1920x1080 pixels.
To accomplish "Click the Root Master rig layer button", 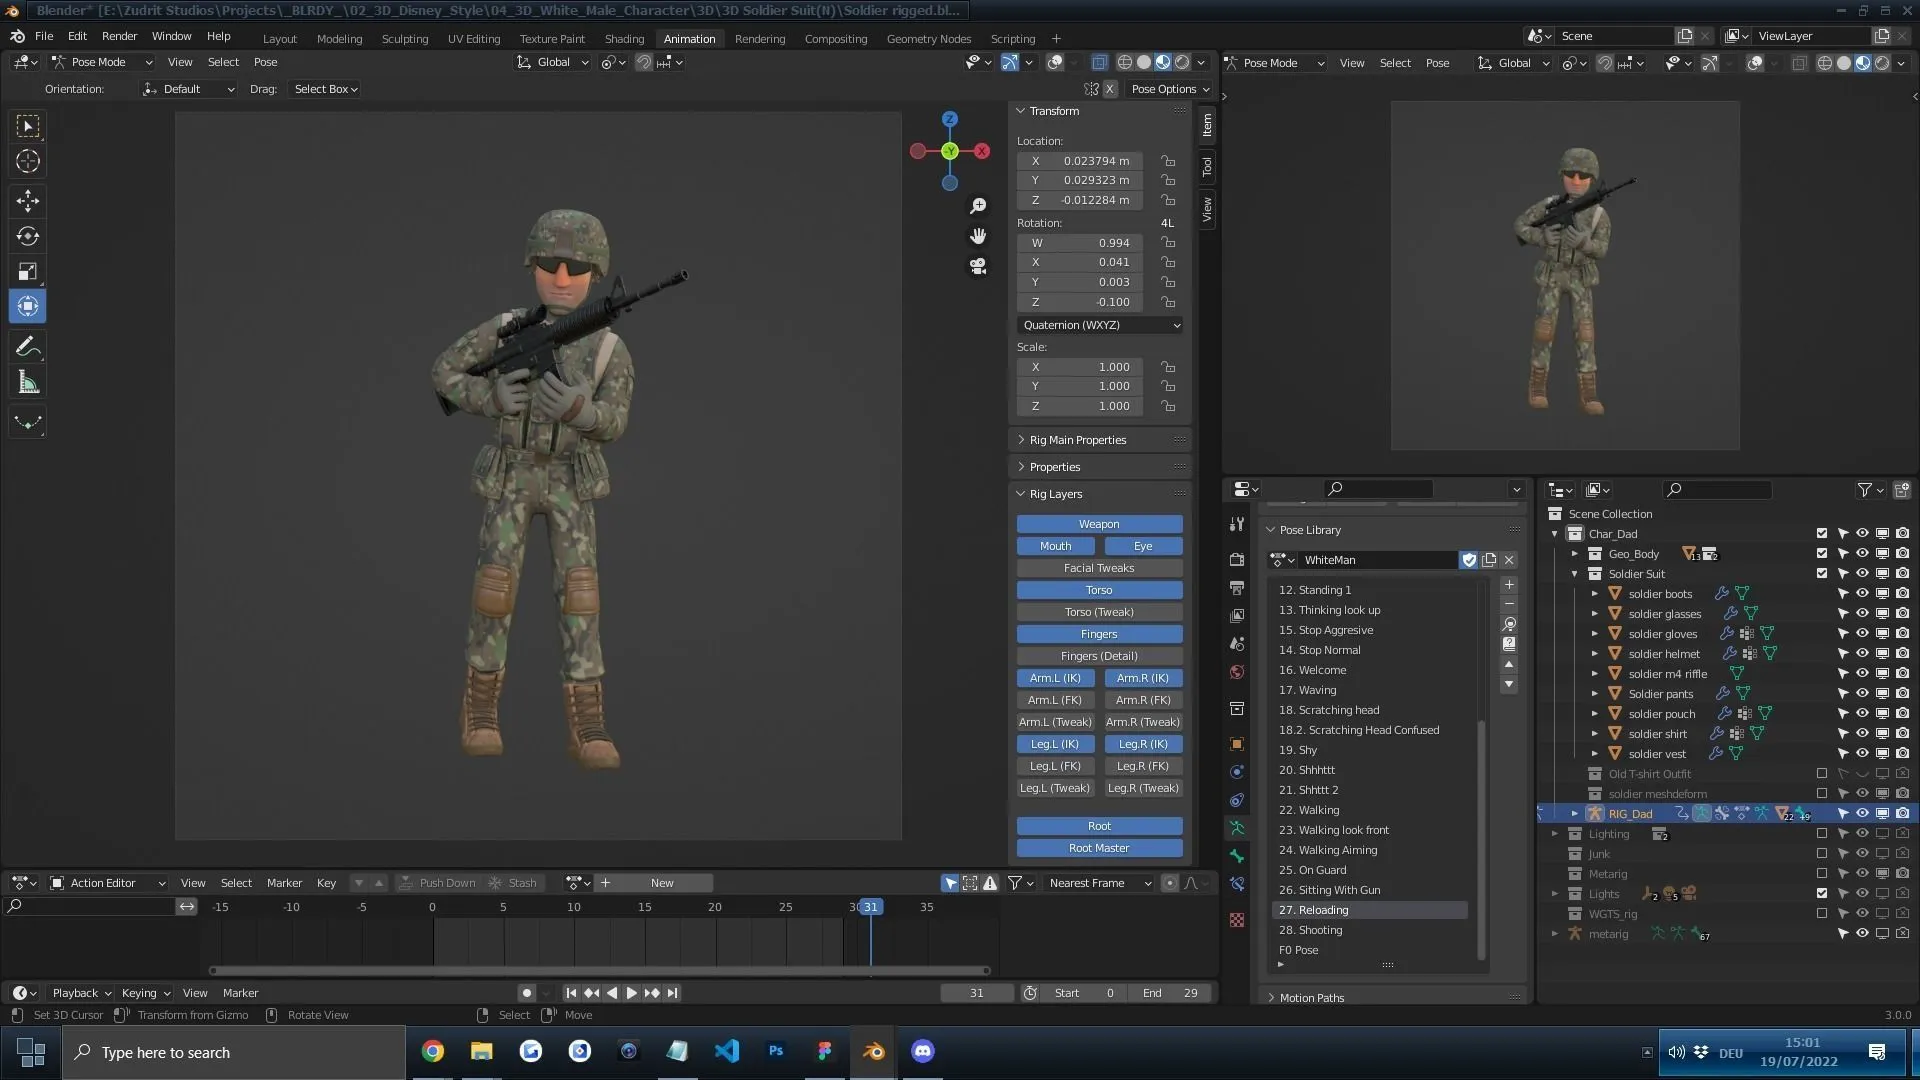I will 1099,847.
